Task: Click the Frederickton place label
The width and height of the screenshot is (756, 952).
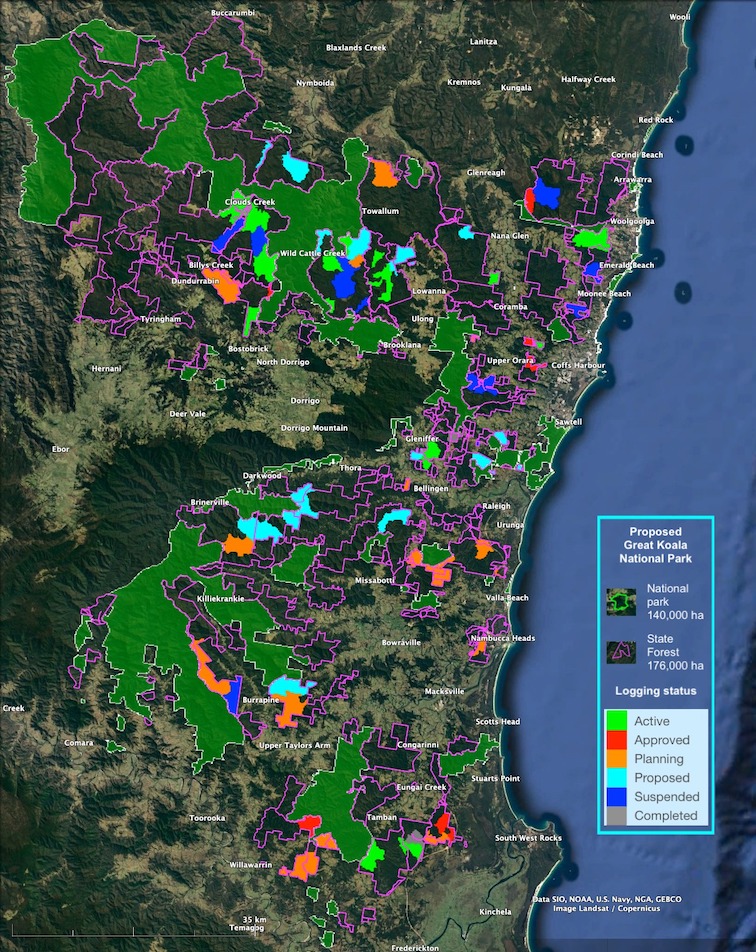Action: [415, 948]
